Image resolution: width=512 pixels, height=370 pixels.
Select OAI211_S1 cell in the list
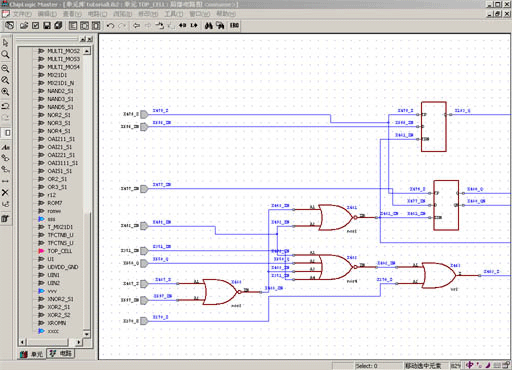point(61,139)
